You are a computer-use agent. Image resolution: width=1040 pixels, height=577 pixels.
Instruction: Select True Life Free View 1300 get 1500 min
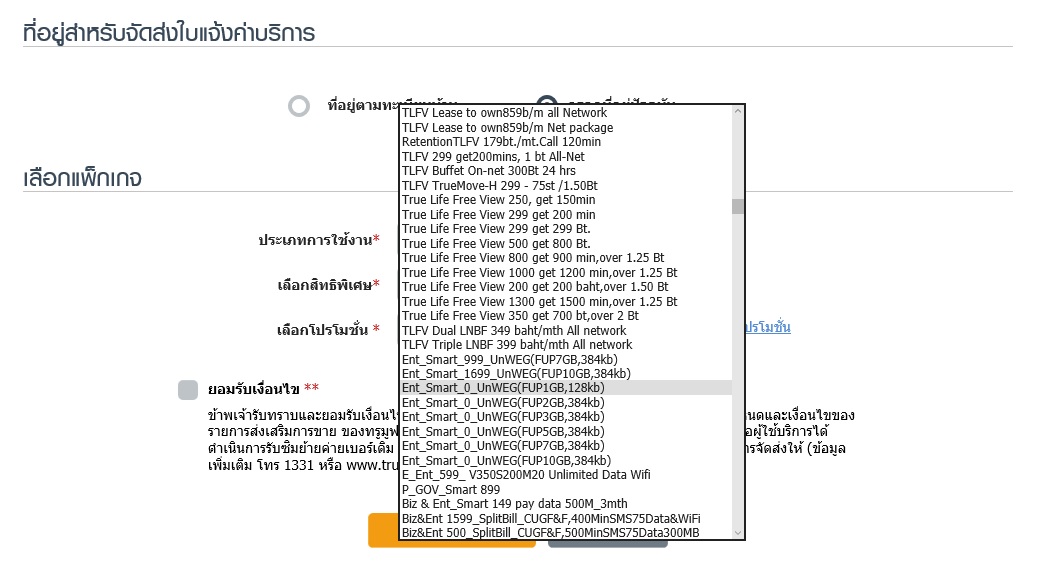pyautogui.click(x=566, y=301)
